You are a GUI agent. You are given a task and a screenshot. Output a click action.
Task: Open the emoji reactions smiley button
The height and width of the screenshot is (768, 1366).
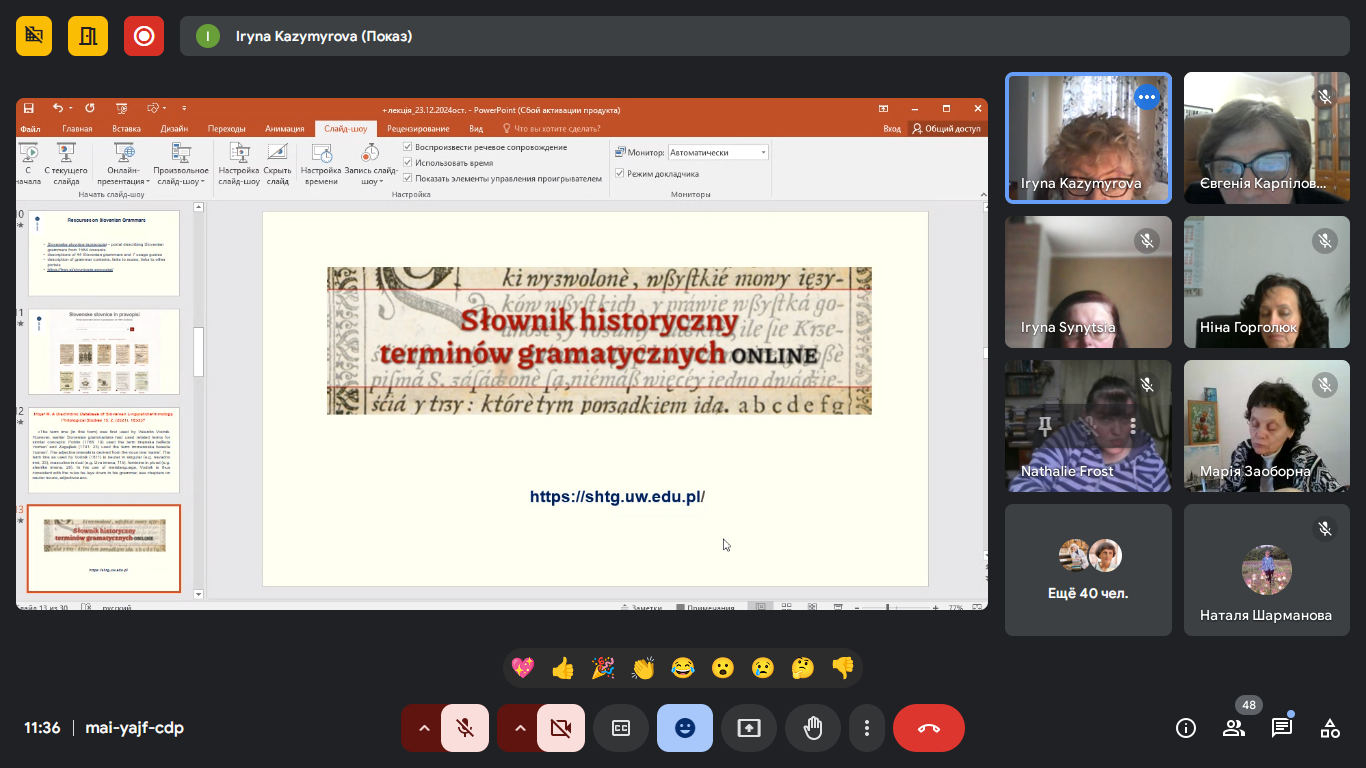685,728
